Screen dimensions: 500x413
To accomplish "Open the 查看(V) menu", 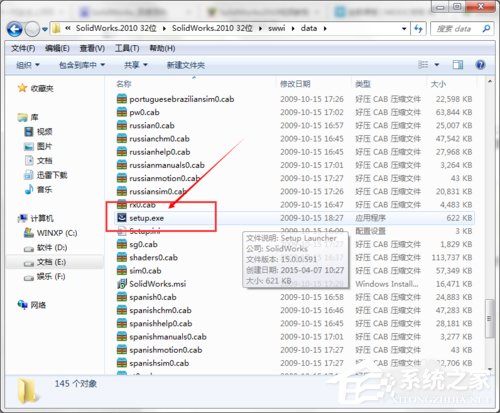I will click(92, 48).
